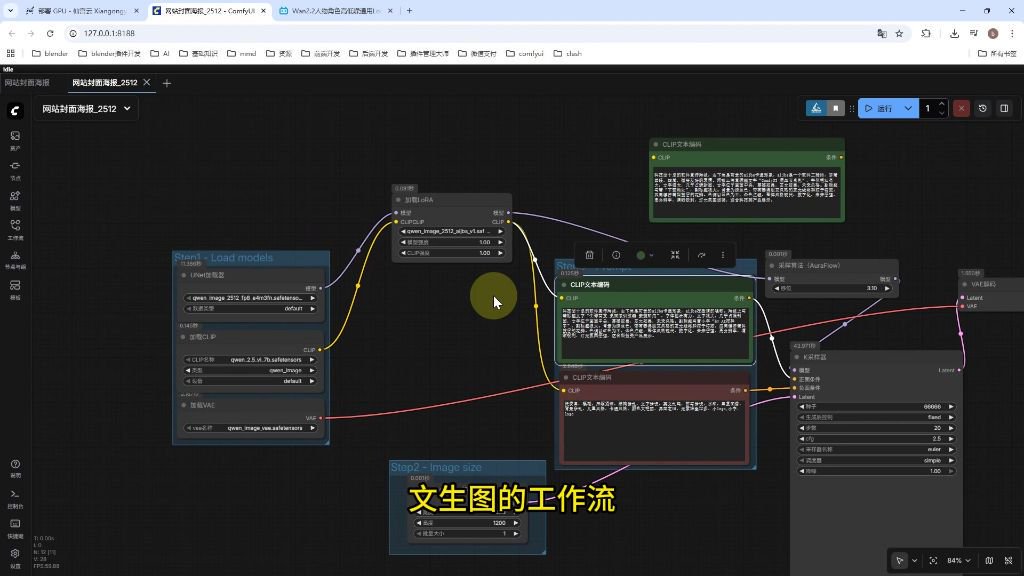Open a new Chrome browser tab
The height and width of the screenshot is (576, 1024).
coord(409,10)
